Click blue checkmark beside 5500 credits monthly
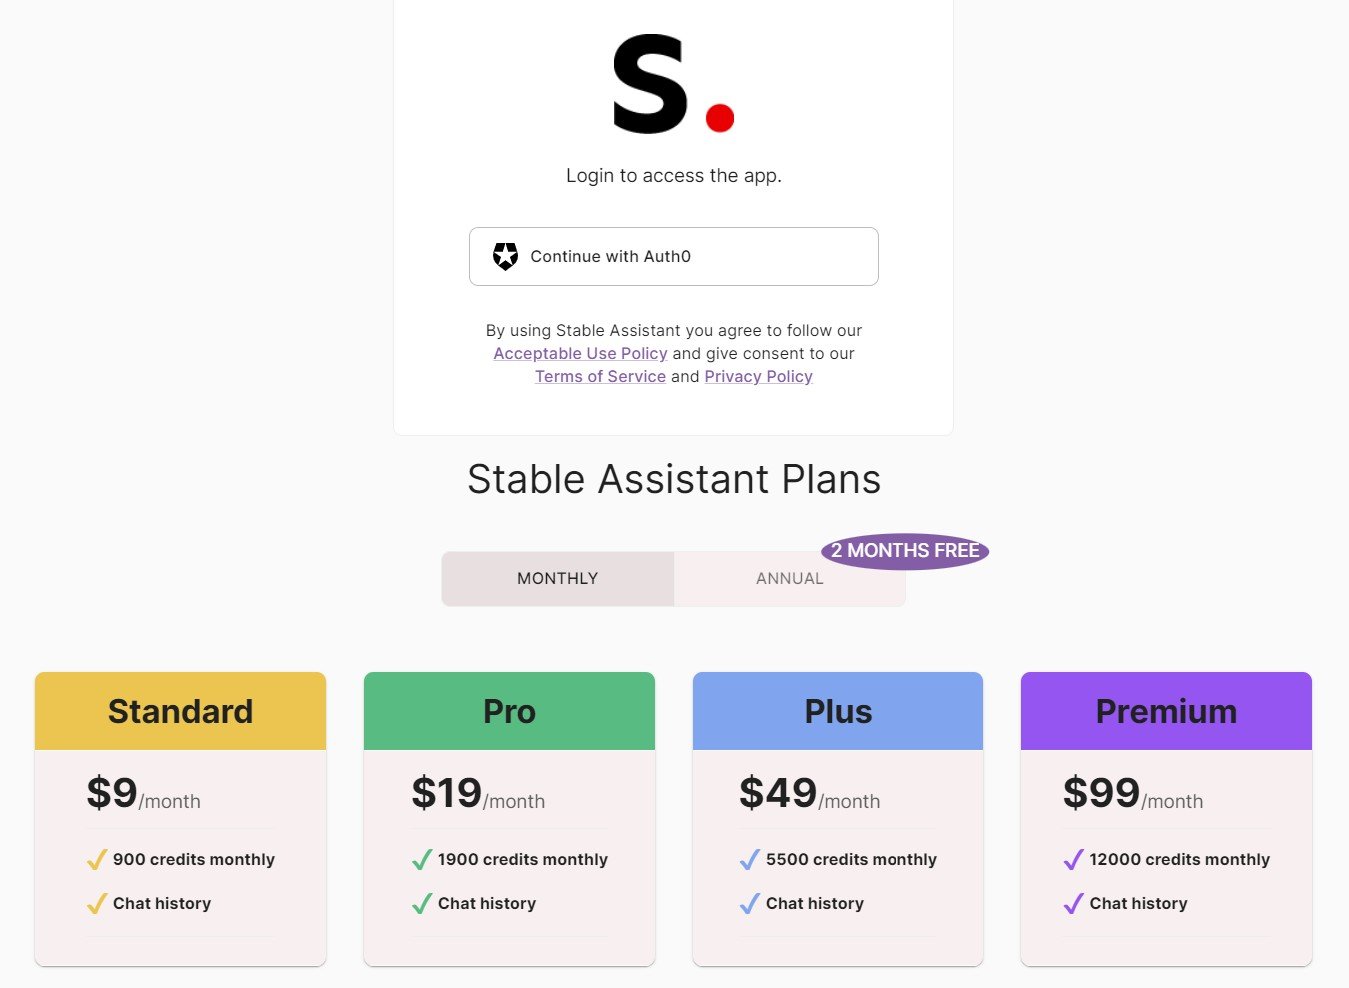 750,860
